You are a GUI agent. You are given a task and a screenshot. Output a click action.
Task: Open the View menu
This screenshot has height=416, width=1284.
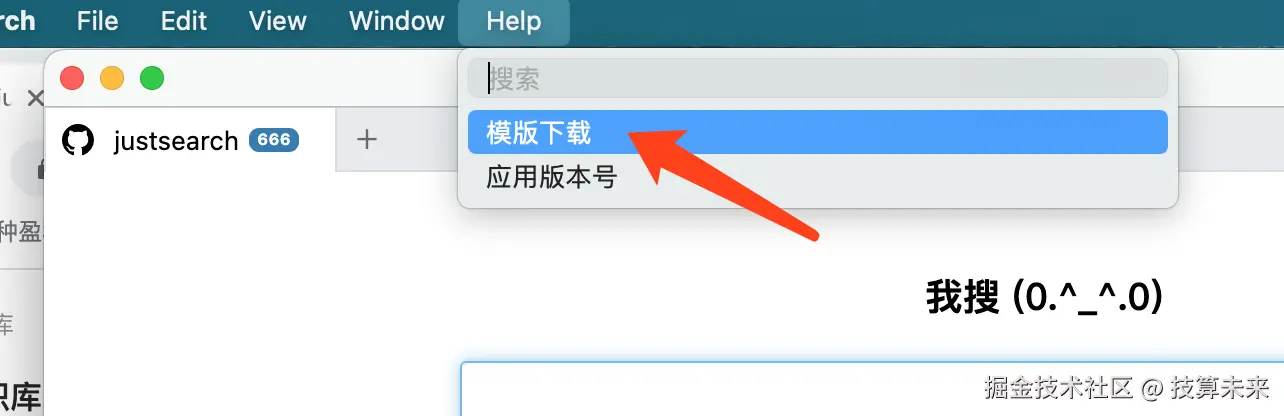278,21
